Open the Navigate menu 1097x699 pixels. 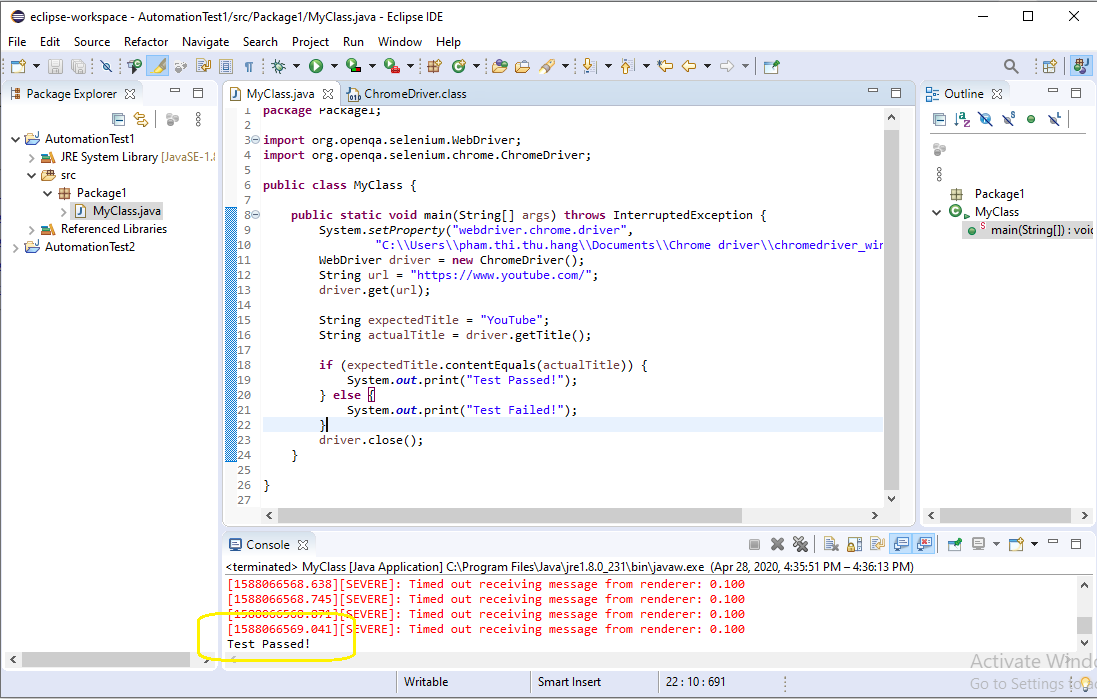[205, 42]
